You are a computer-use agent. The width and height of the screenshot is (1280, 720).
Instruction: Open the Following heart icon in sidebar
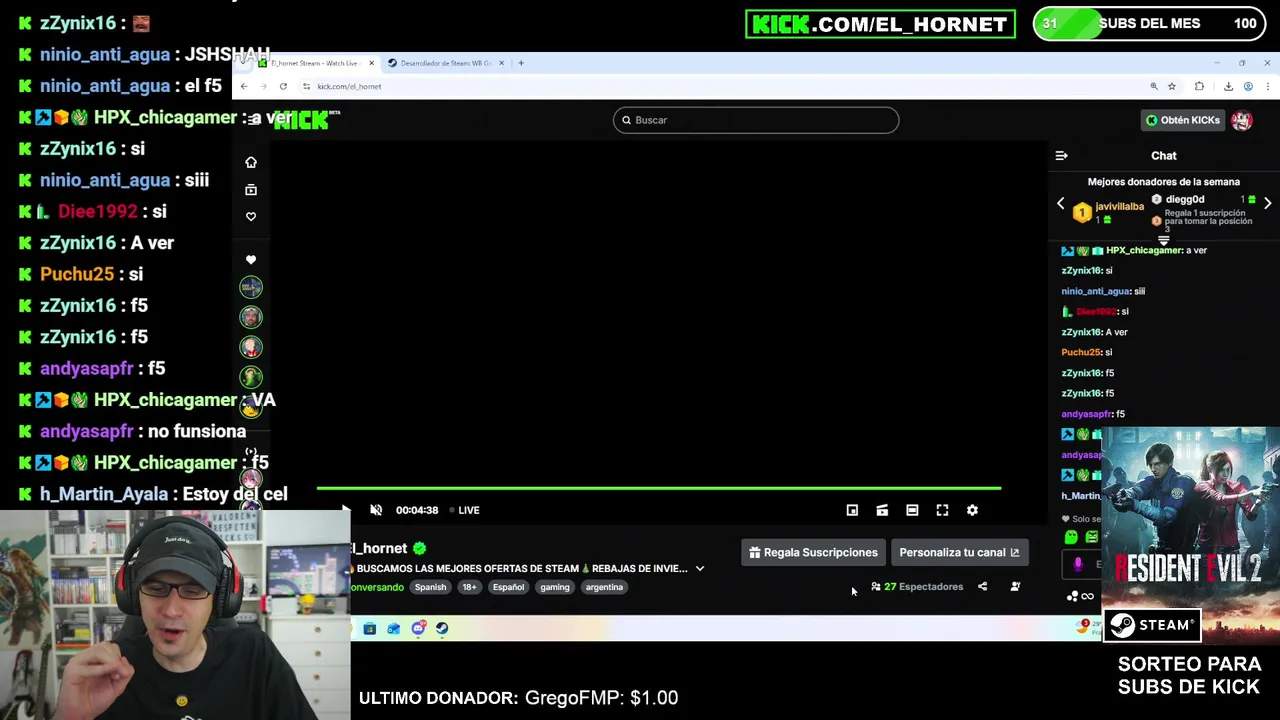click(251, 216)
